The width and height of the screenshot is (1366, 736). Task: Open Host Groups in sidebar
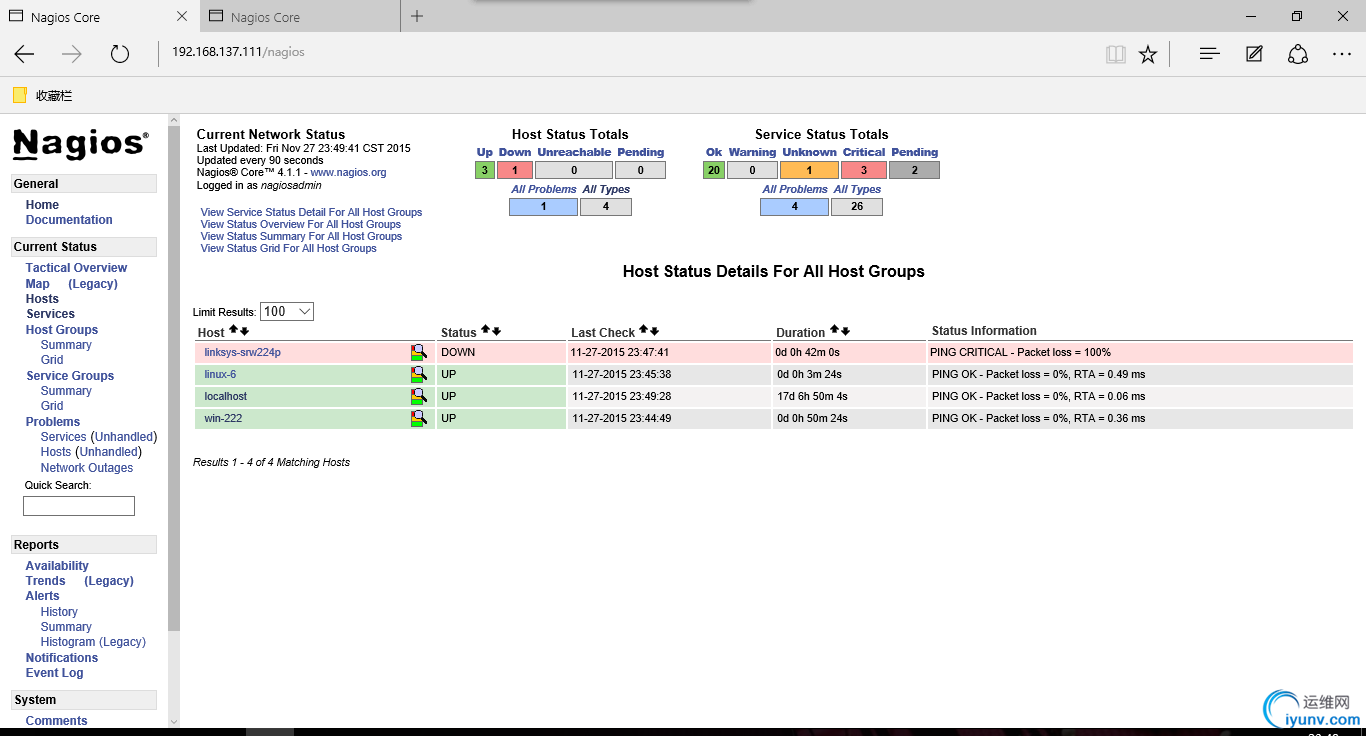[x=62, y=330]
